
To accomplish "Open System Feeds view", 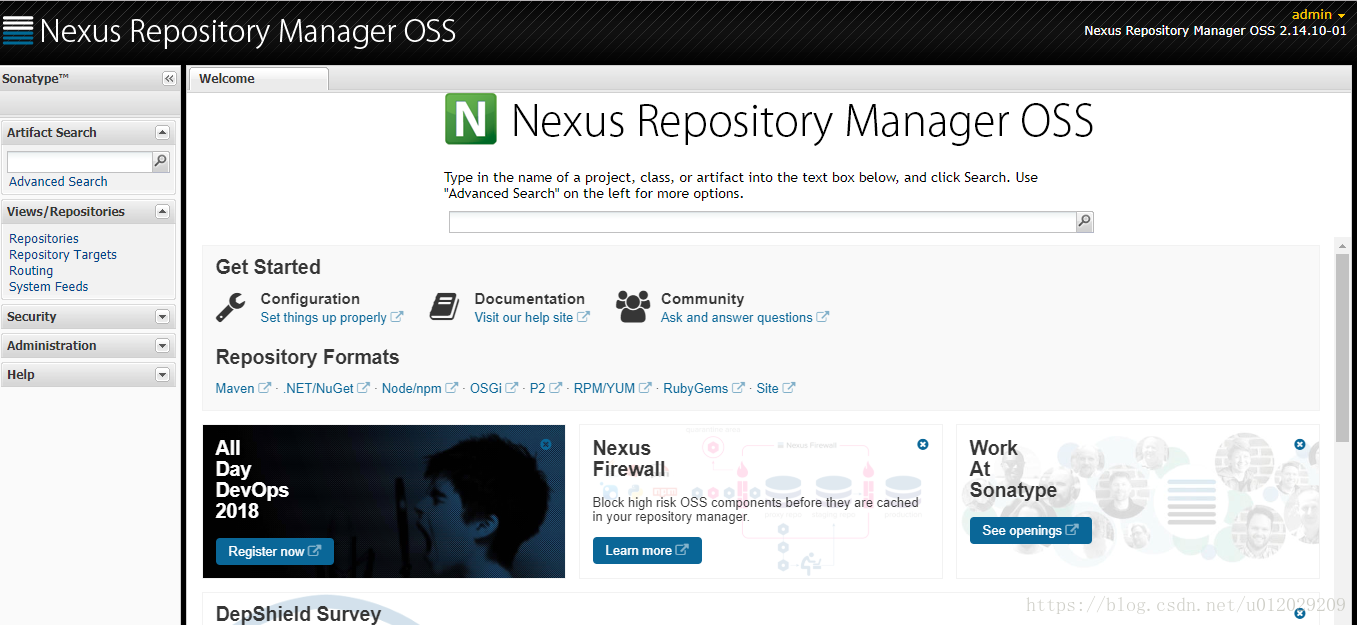I will point(49,287).
